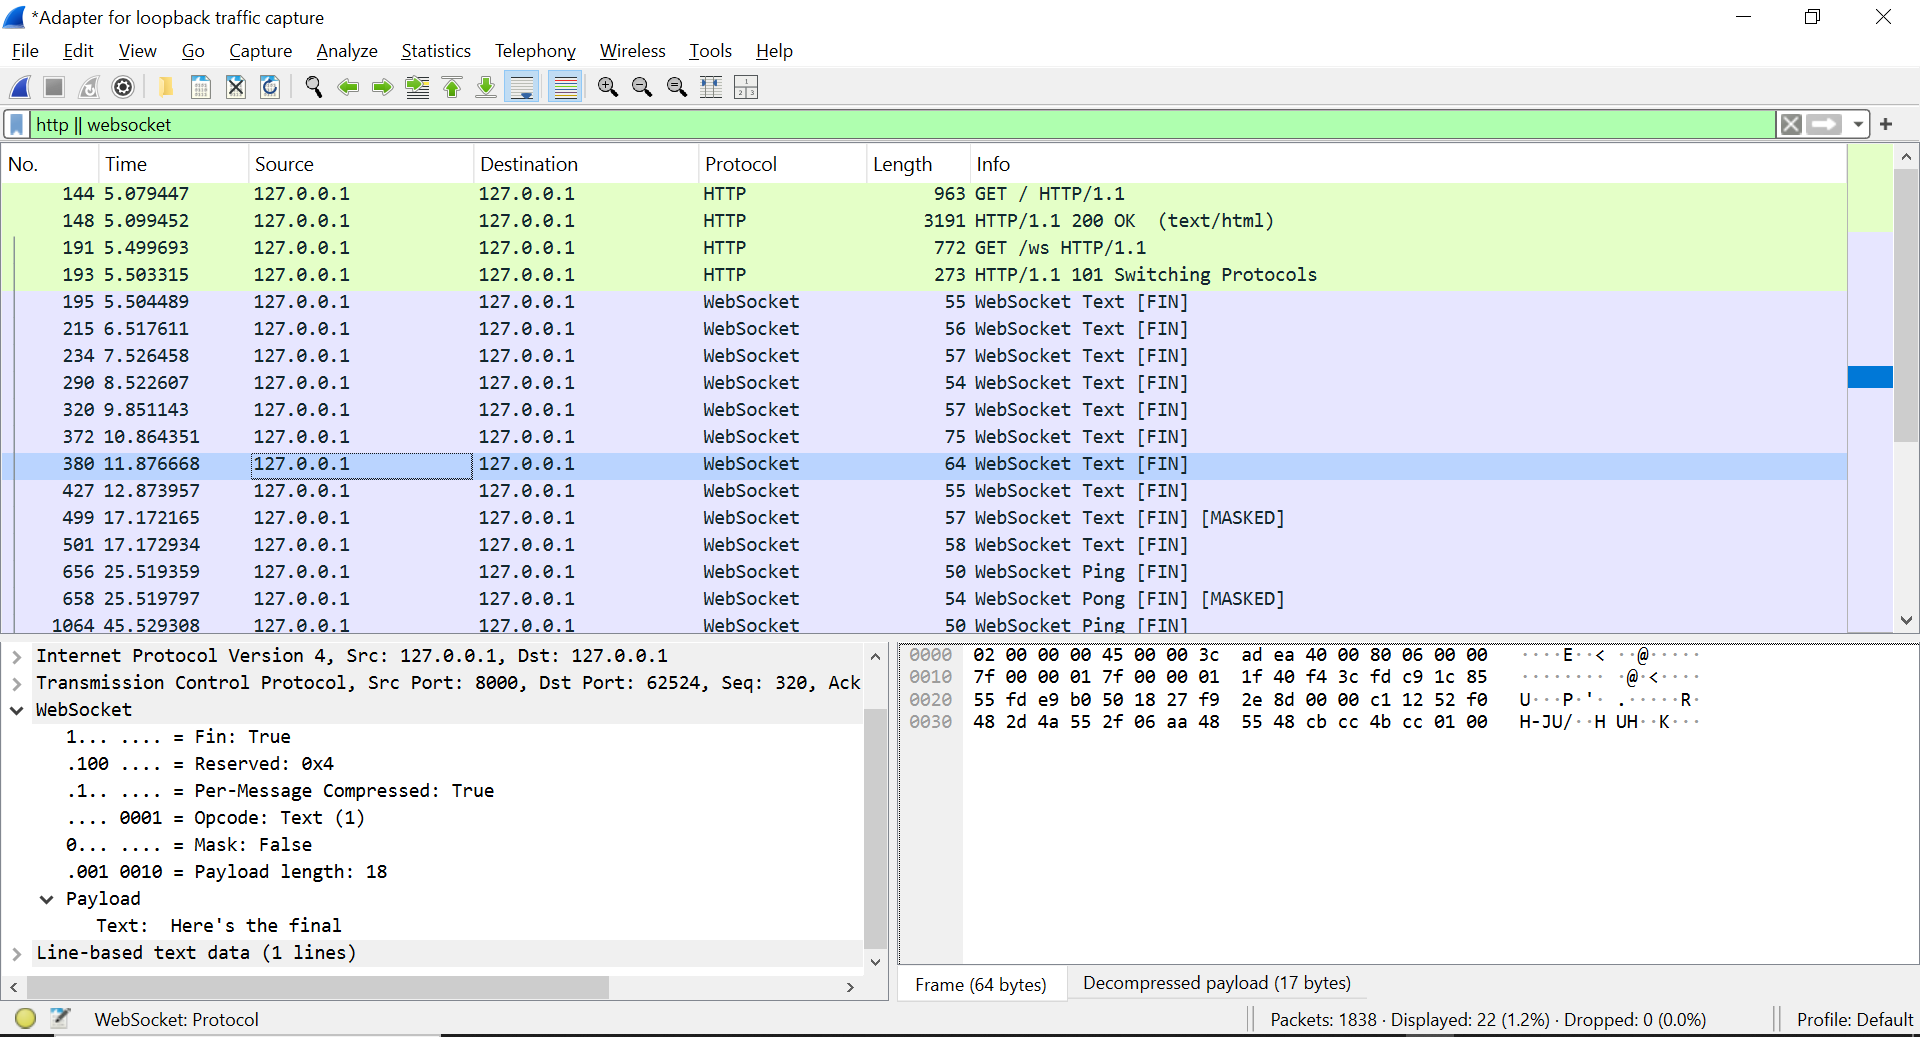
Task: Open the Capture menu
Action: click(261, 51)
